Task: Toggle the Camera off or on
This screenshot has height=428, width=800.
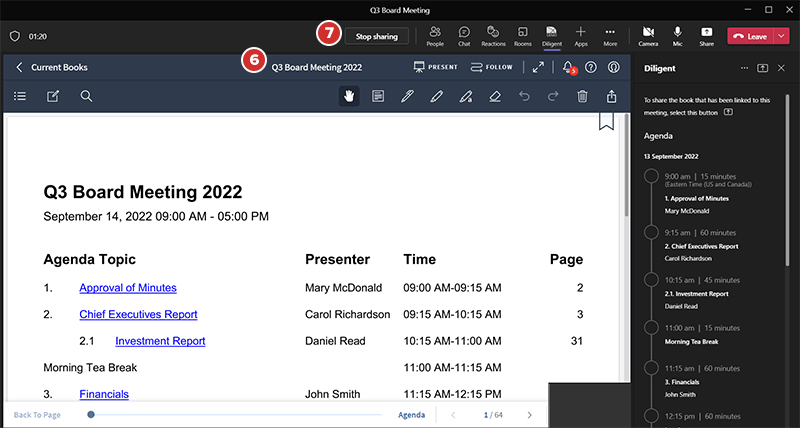Action: [648, 35]
